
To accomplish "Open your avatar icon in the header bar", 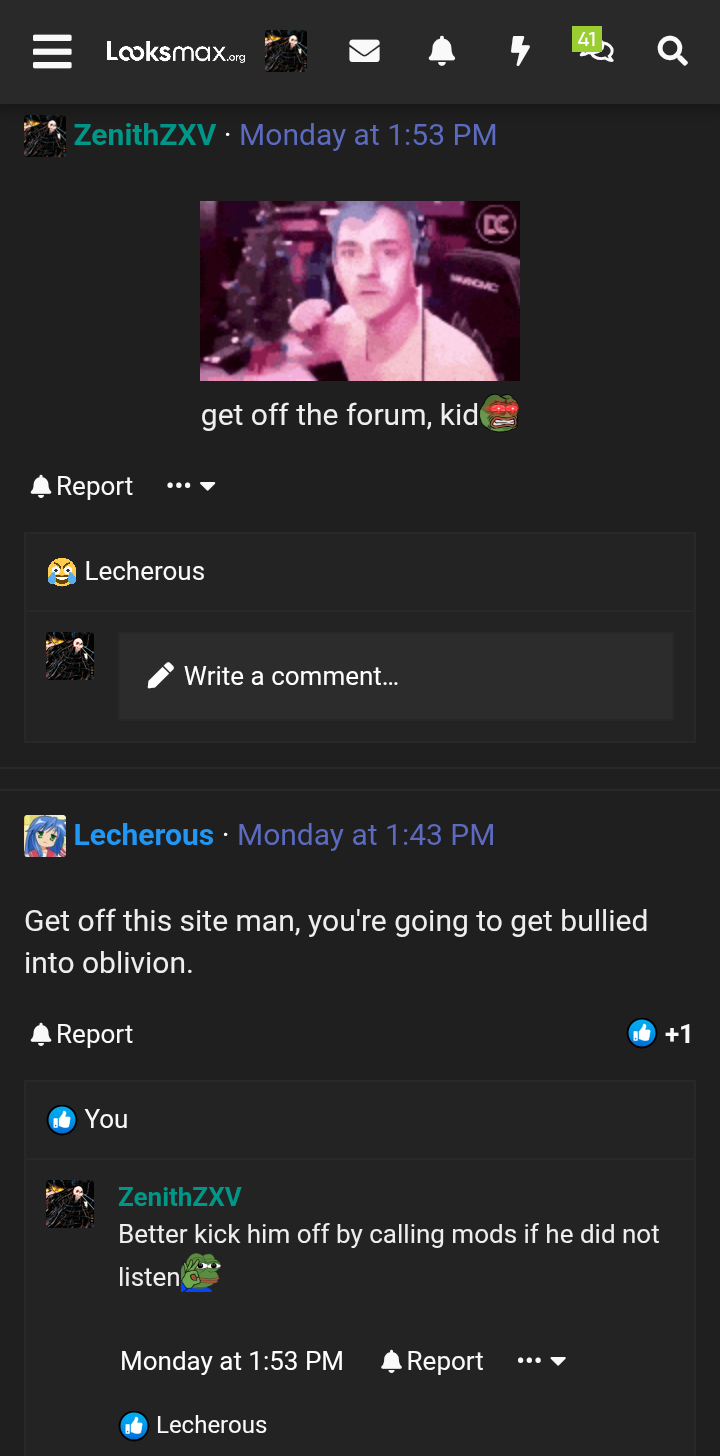I will pyautogui.click(x=286, y=51).
